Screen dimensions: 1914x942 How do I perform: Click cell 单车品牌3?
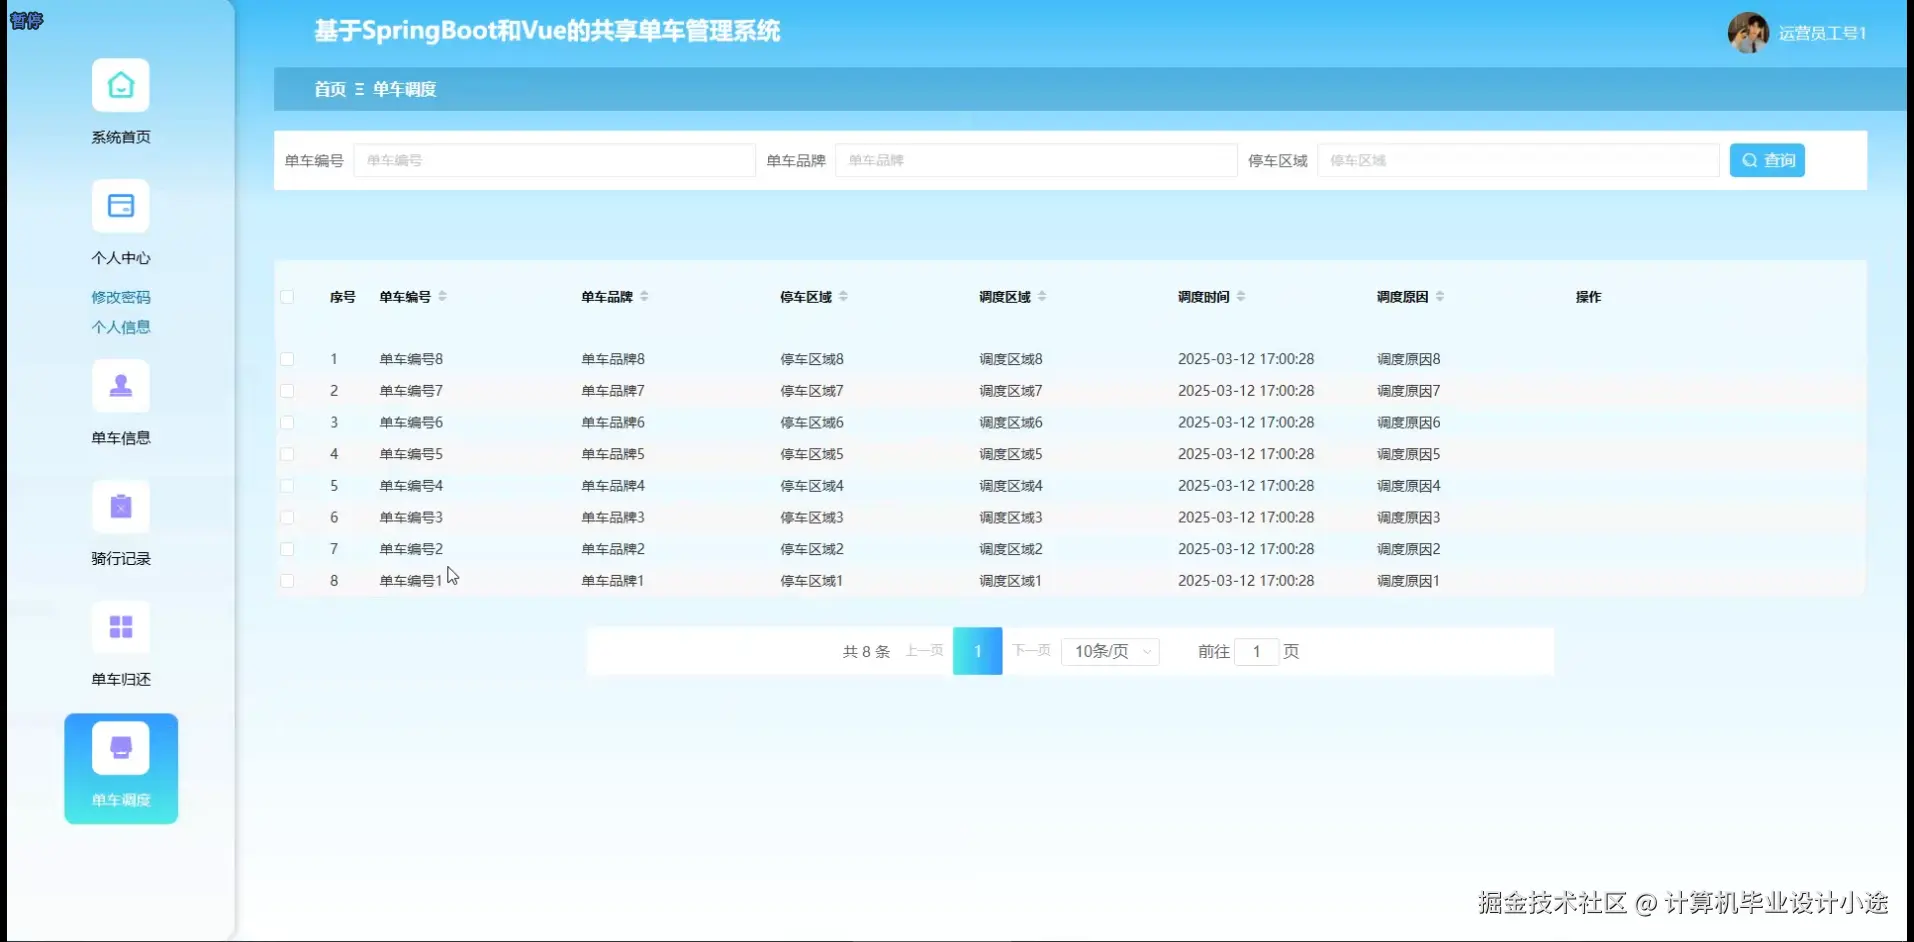pos(613,517)
